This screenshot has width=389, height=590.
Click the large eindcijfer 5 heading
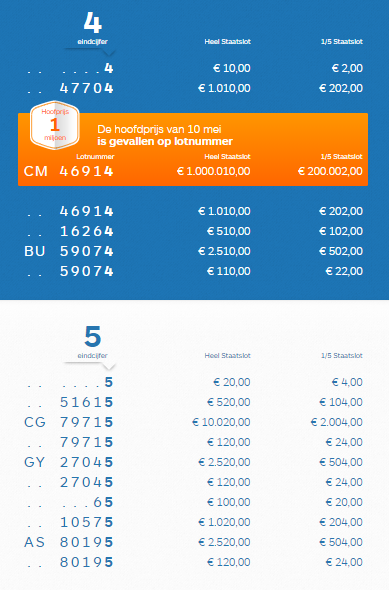(93, 336)
